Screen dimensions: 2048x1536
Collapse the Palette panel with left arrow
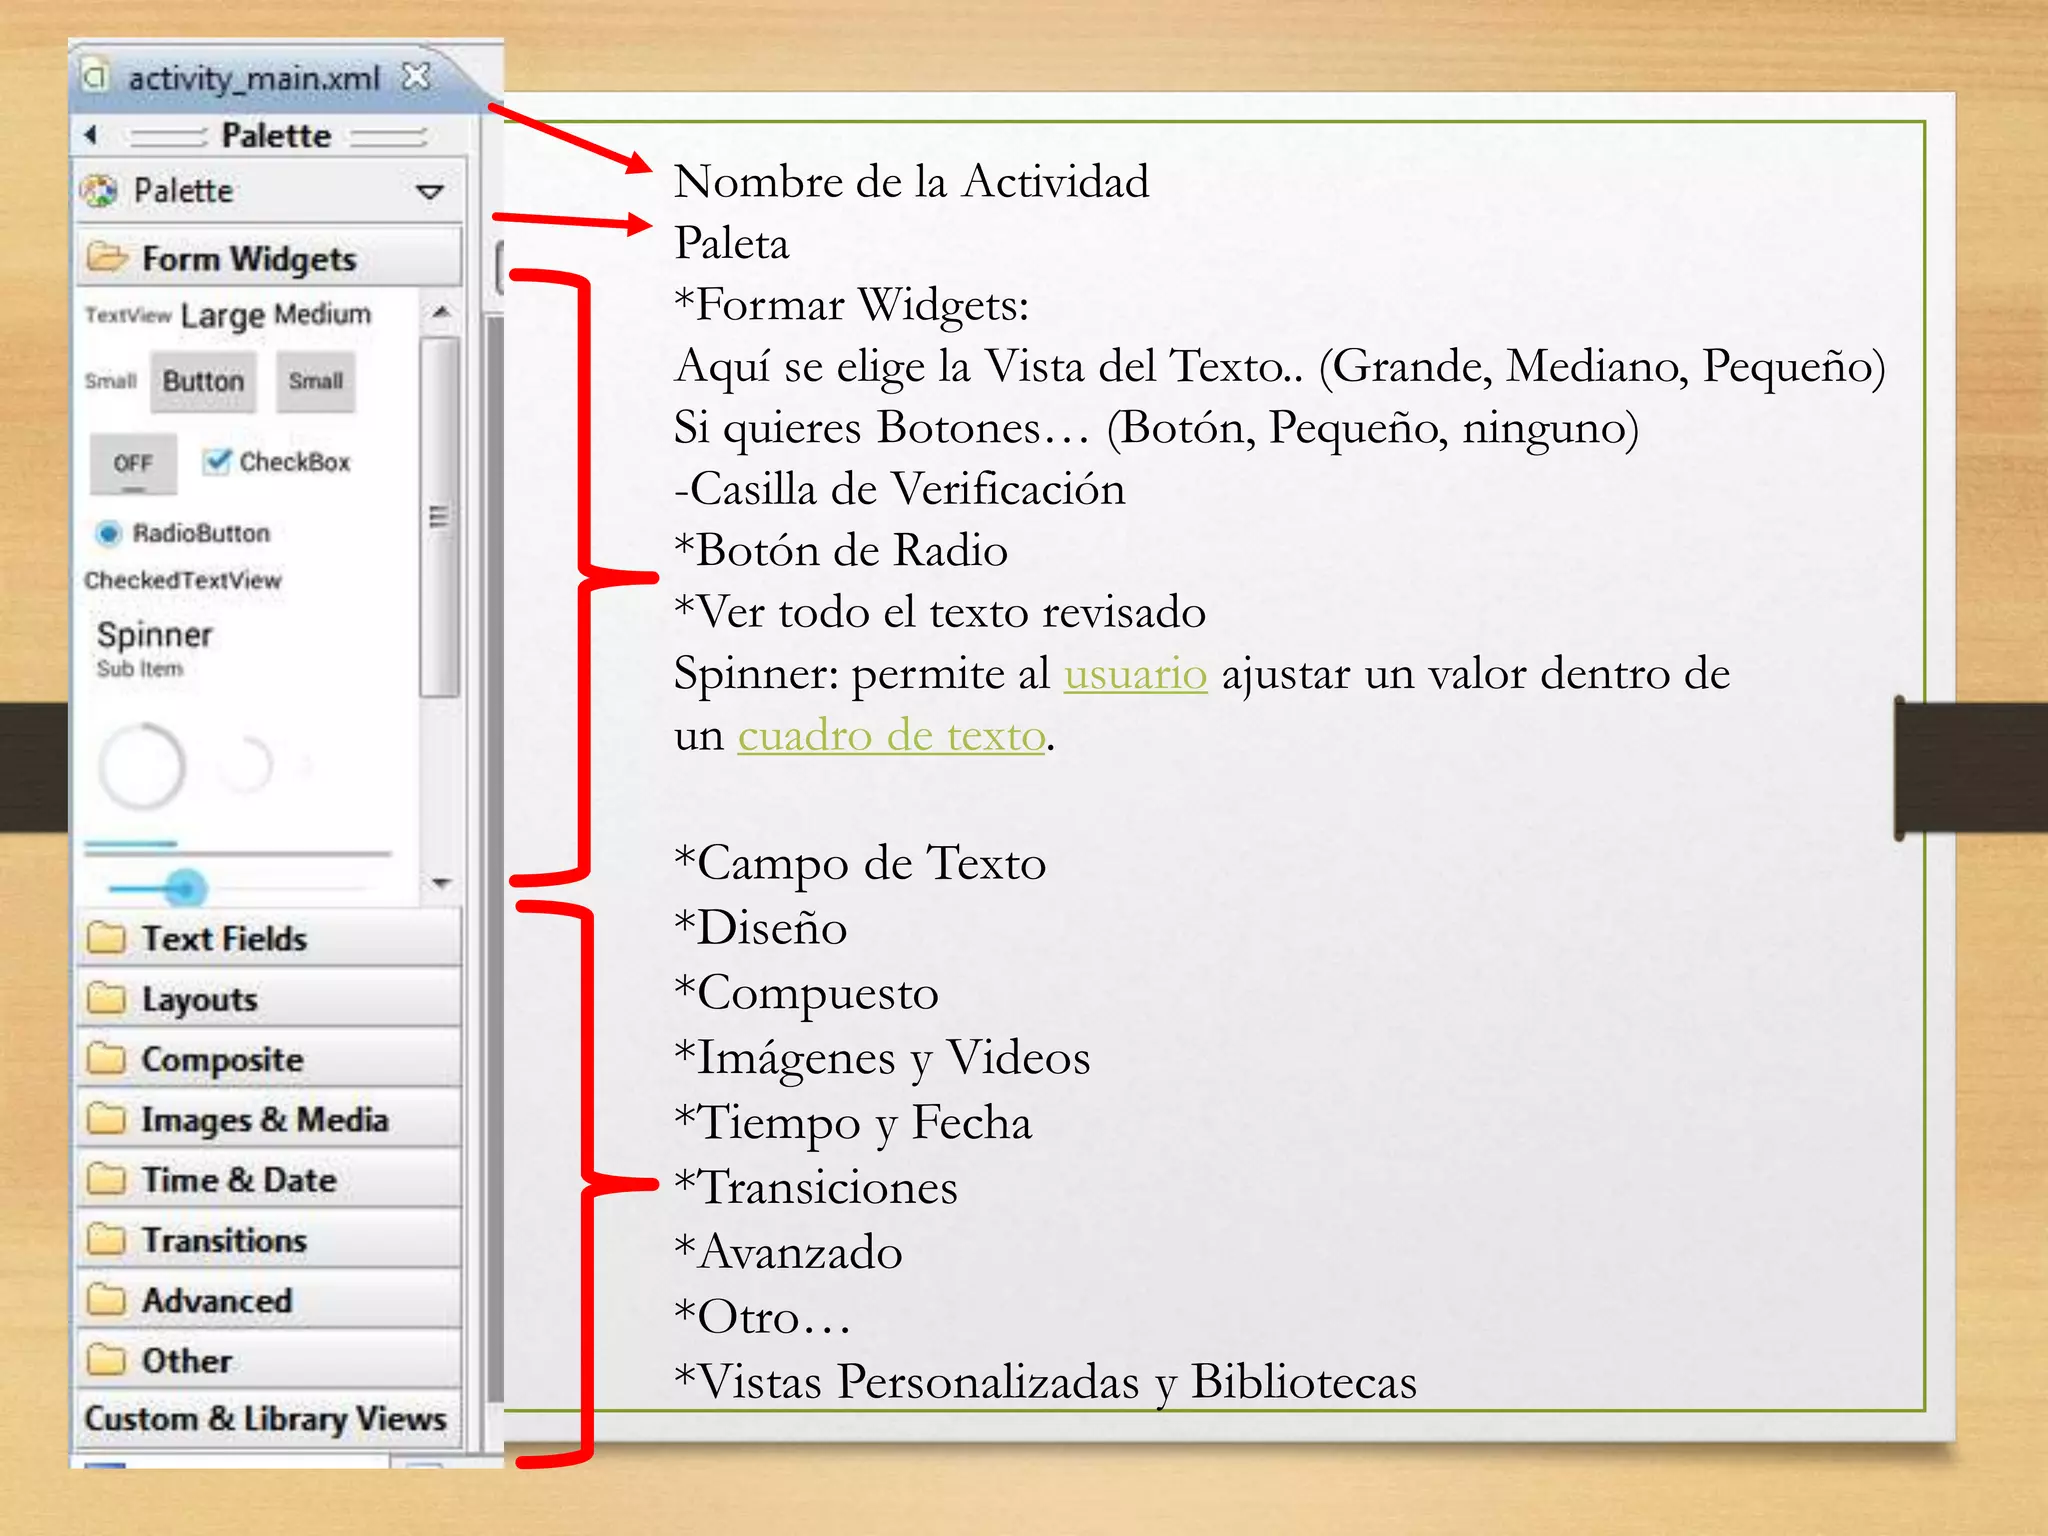91,134
